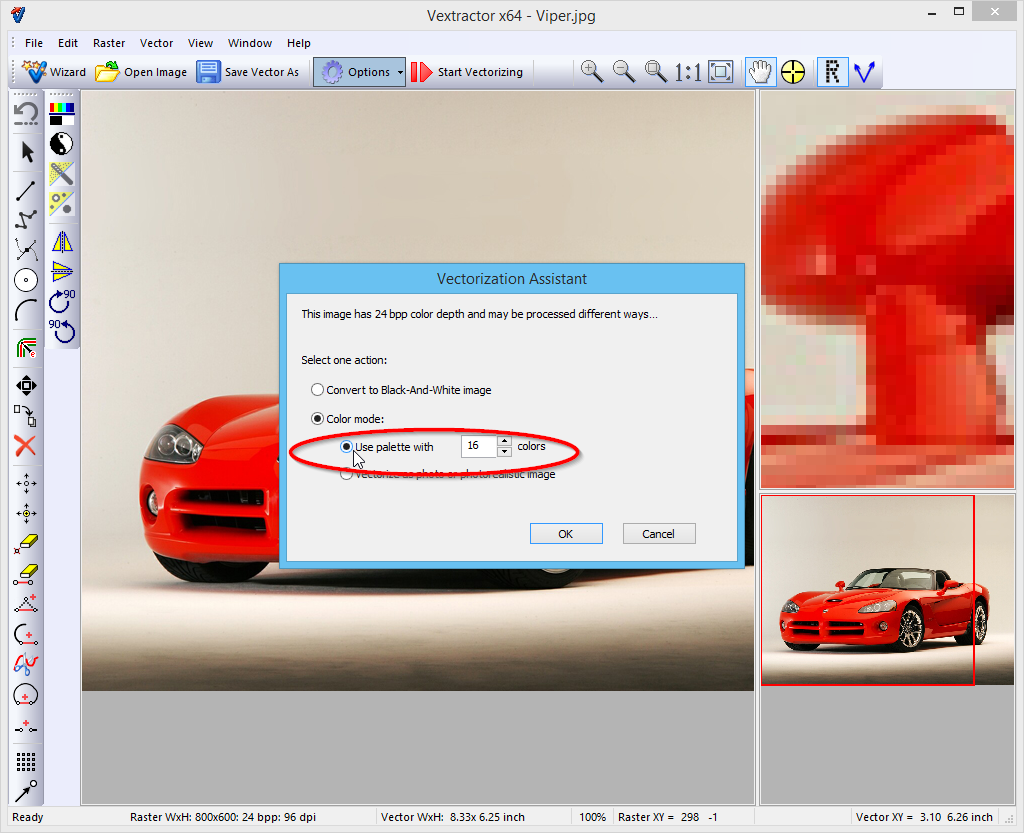
Task: Select the circle drawing tool
Action: [26, 280]
